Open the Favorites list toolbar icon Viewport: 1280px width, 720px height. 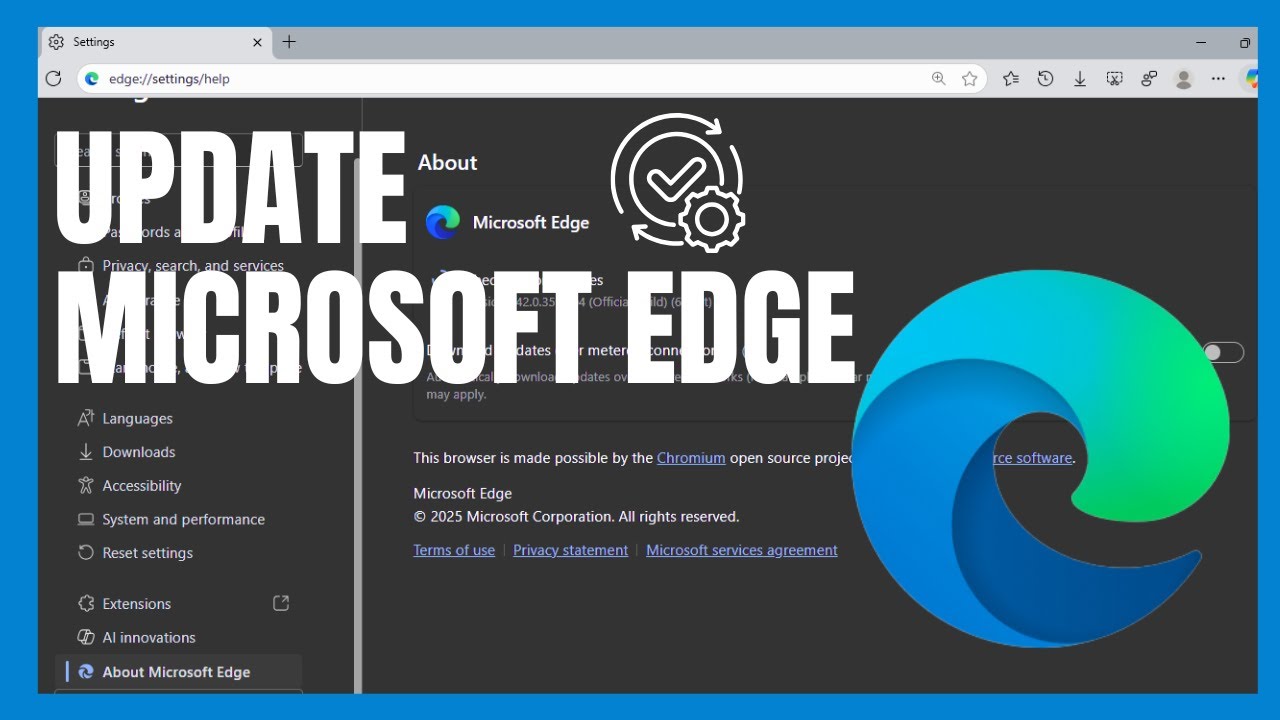[x=1011, y=78]
